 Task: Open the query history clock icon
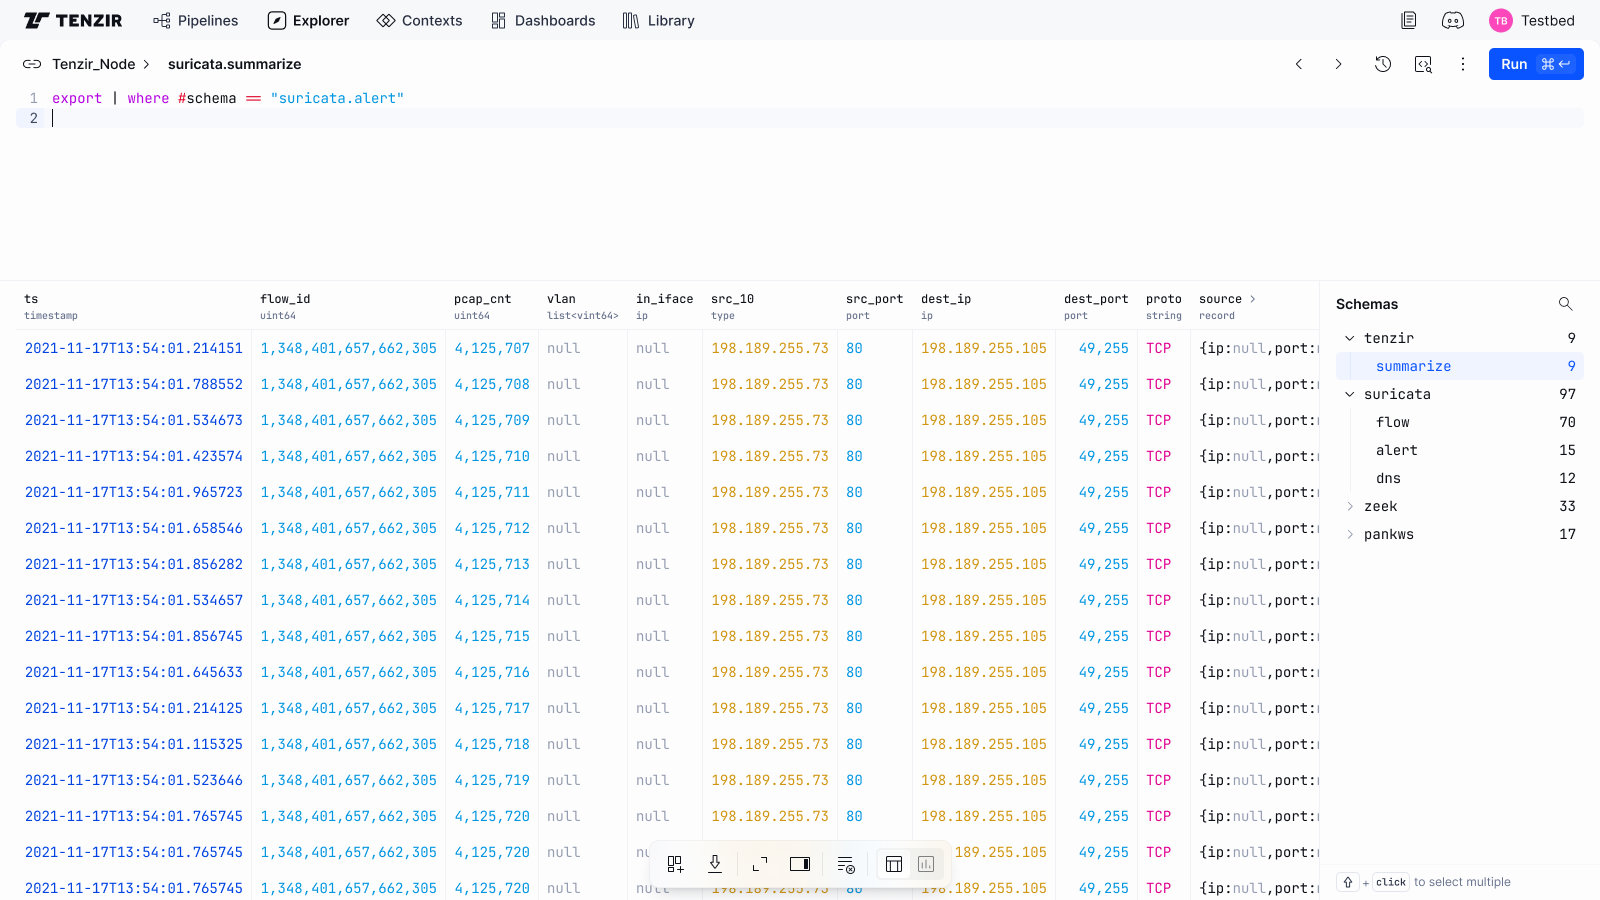(1383, 64)
